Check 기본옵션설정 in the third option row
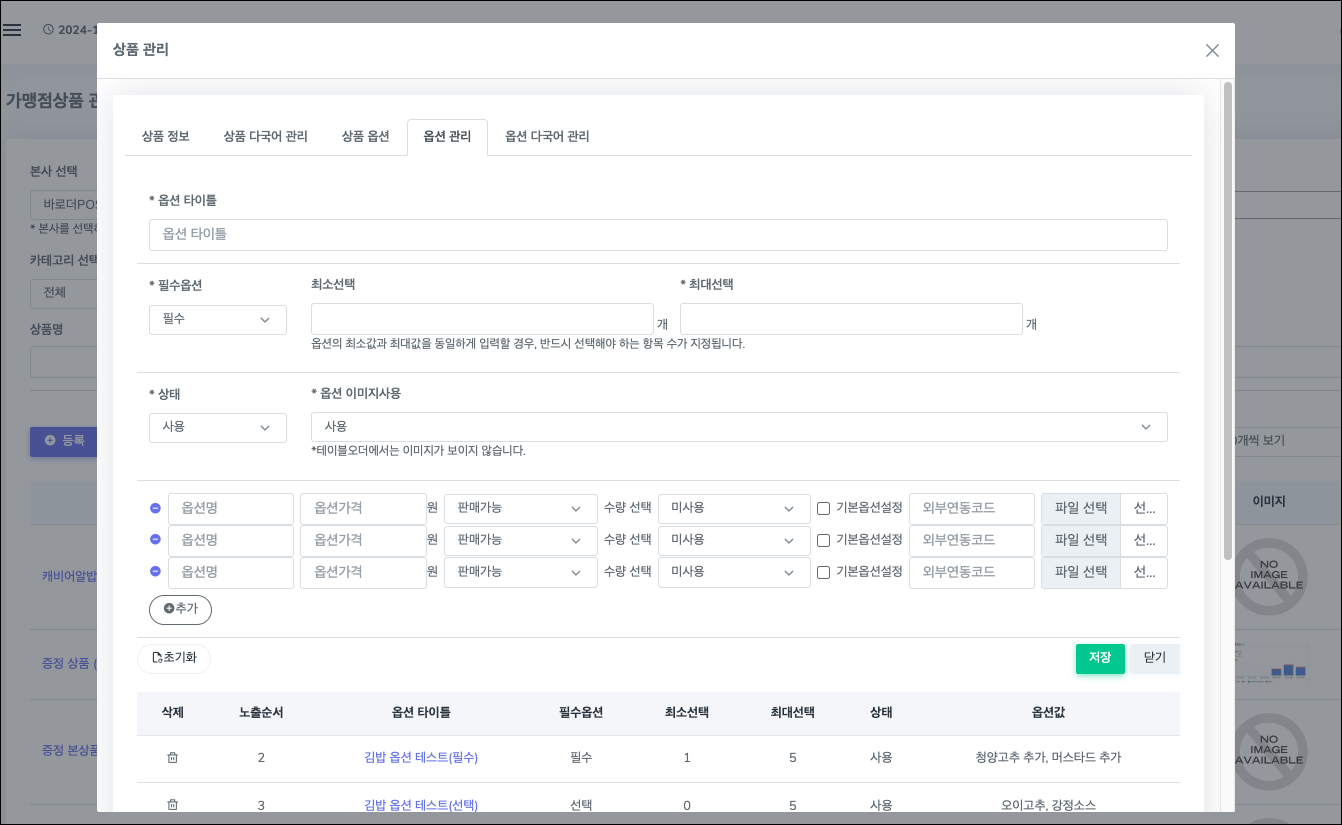Image resolution: width=1342 pixels, height=825 pixels. point(823,573)
